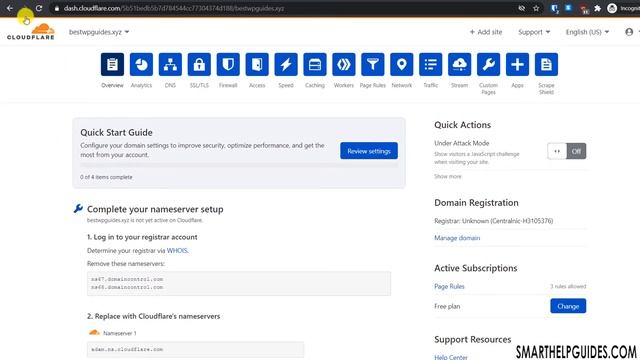This screenshot has width=640, height=360.
Task: Bookmark this page with star icon
Action: (x=536, y=8)
